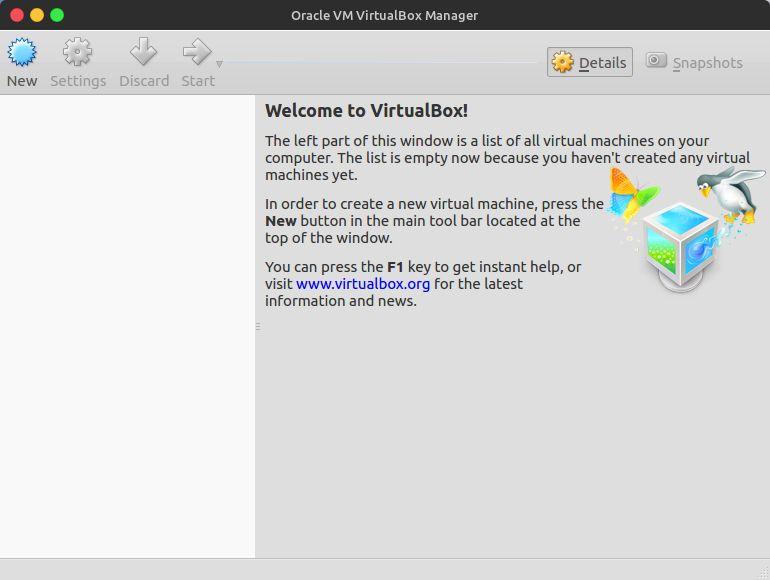
Task: Click the red close window button
Action: 17,15
